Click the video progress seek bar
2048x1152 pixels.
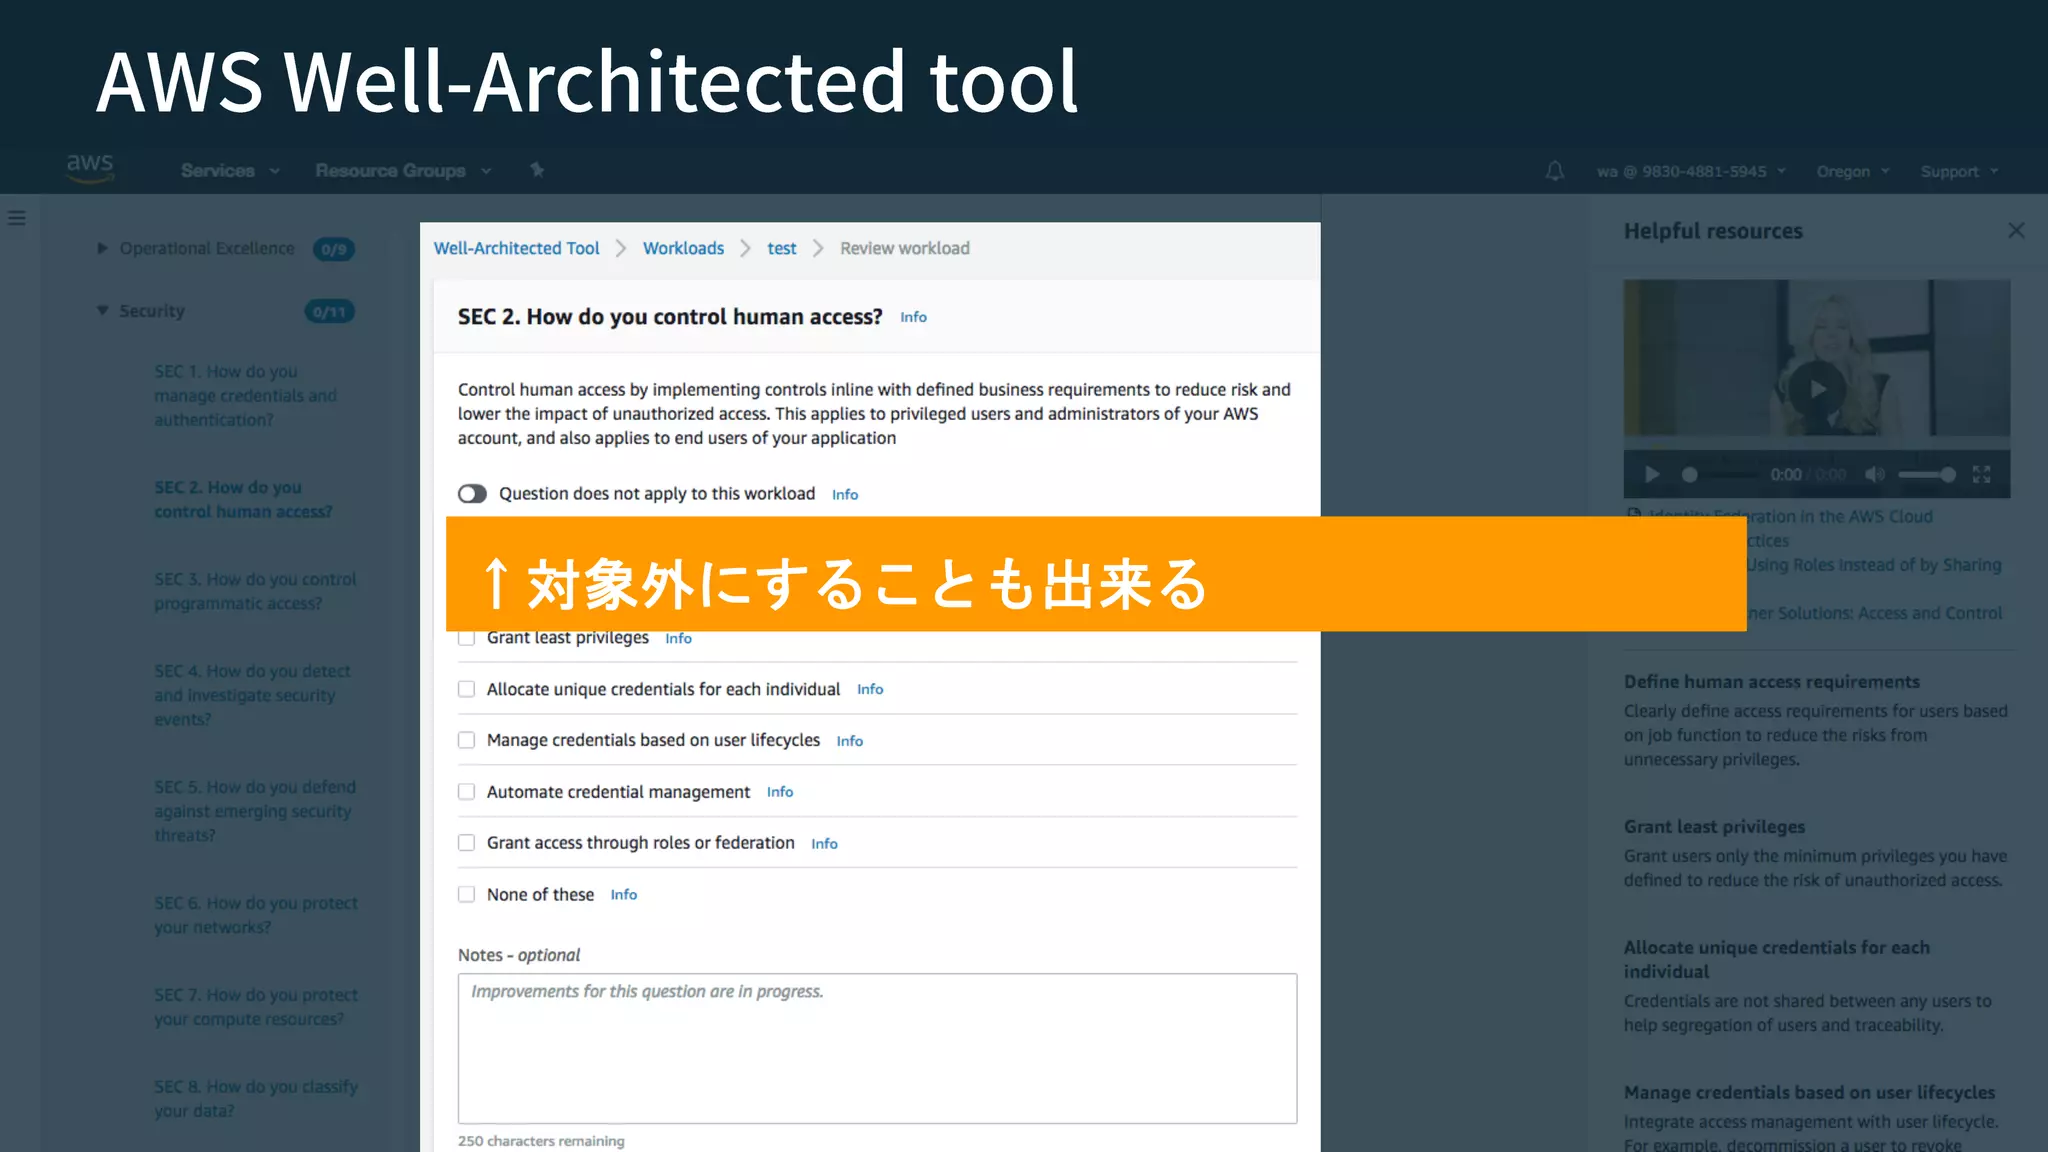point(1720,474)
